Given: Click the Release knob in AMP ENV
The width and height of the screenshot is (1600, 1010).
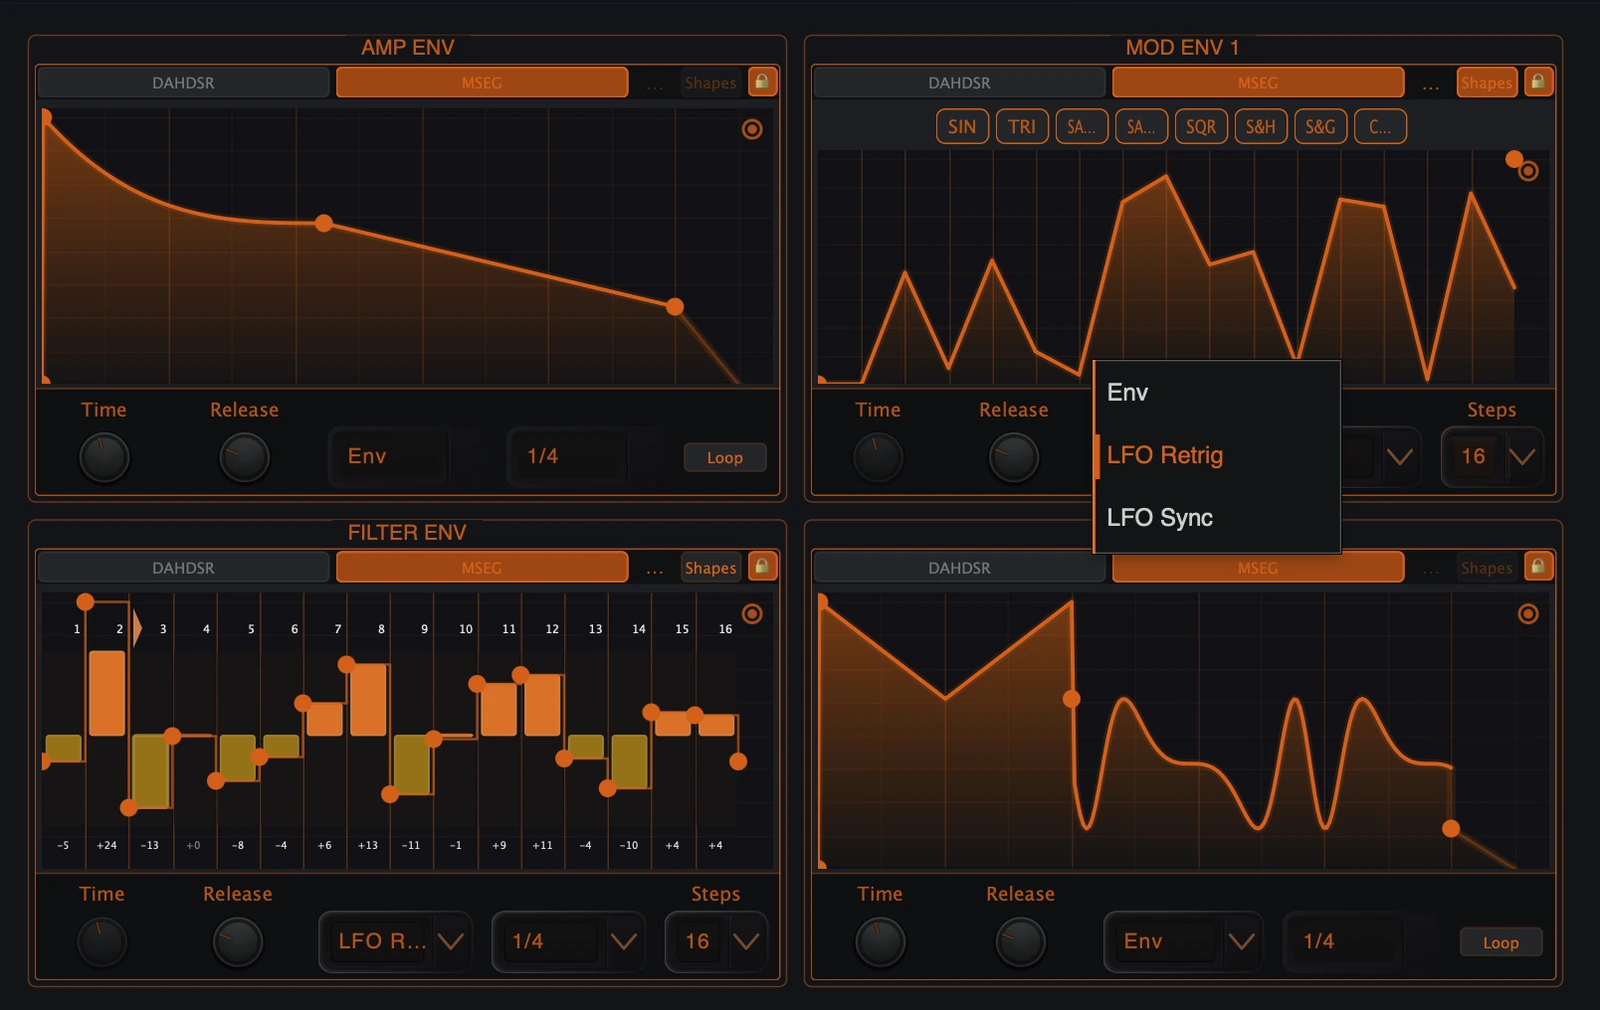Looking at the screenshot, I should pos(244,457).
